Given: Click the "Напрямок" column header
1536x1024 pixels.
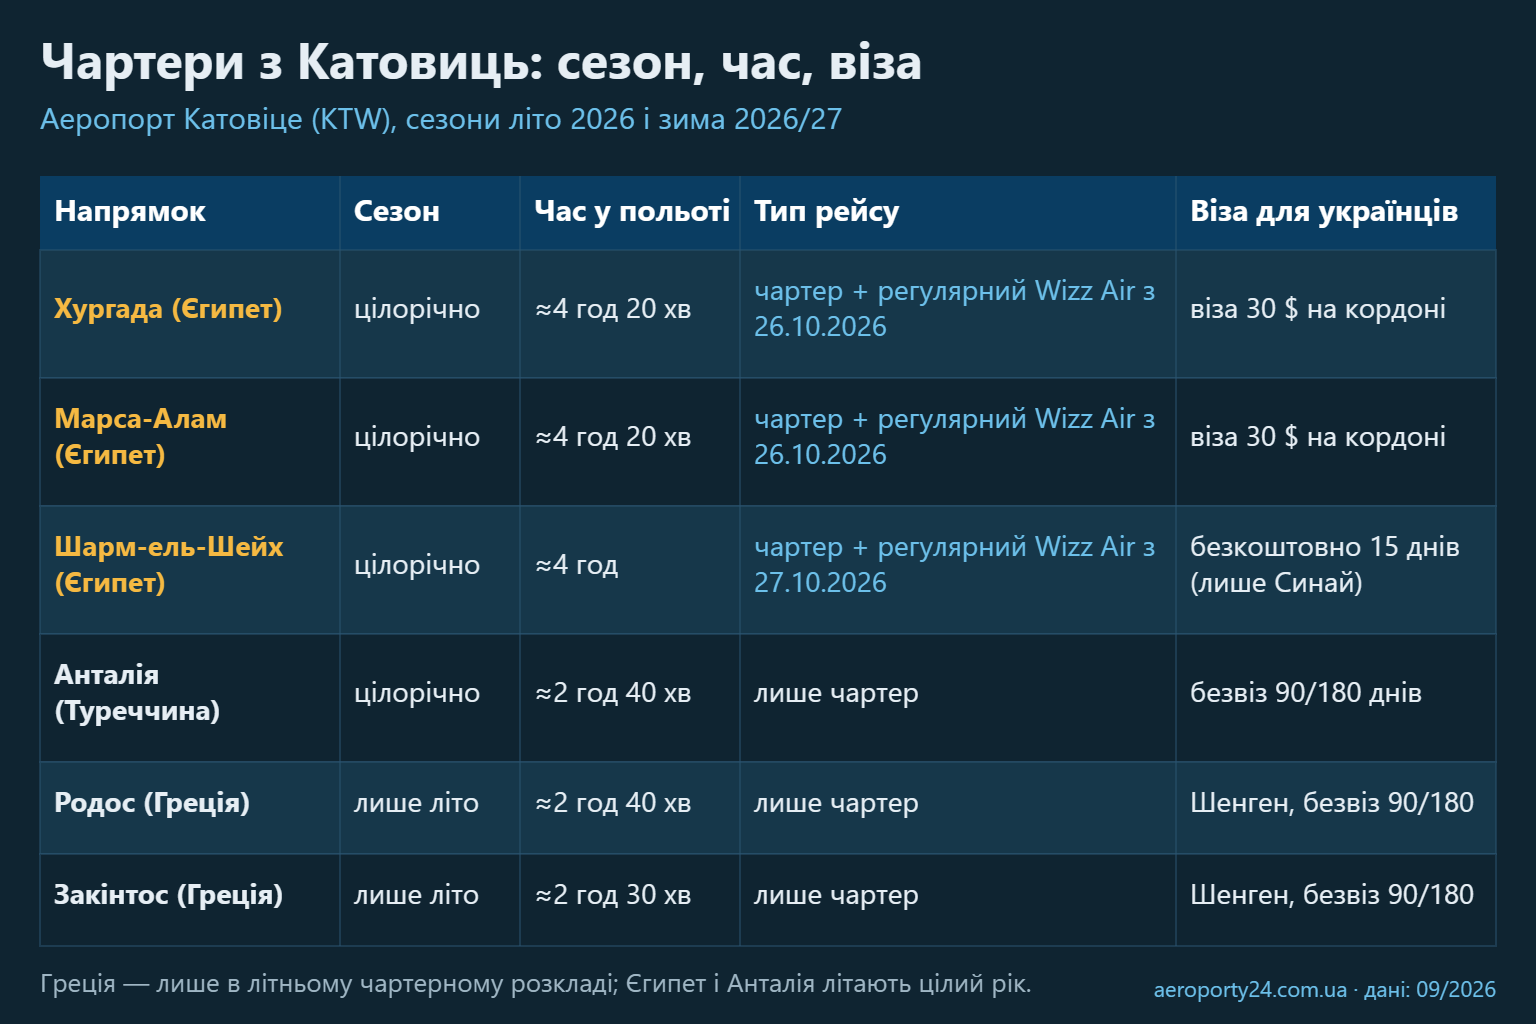Looking at the screenshot, I should 130,211.
